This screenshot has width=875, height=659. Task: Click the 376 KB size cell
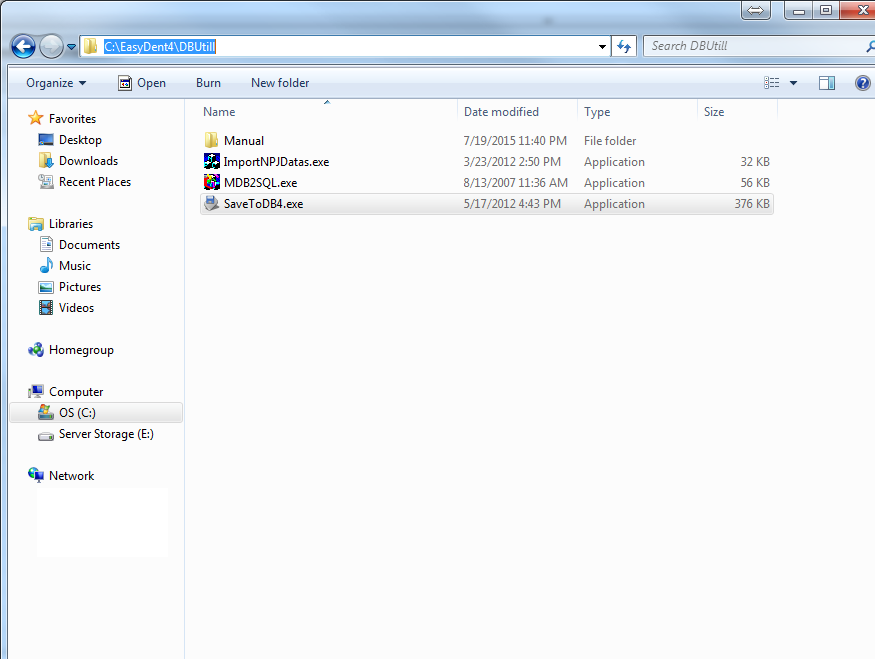point(752,204)
